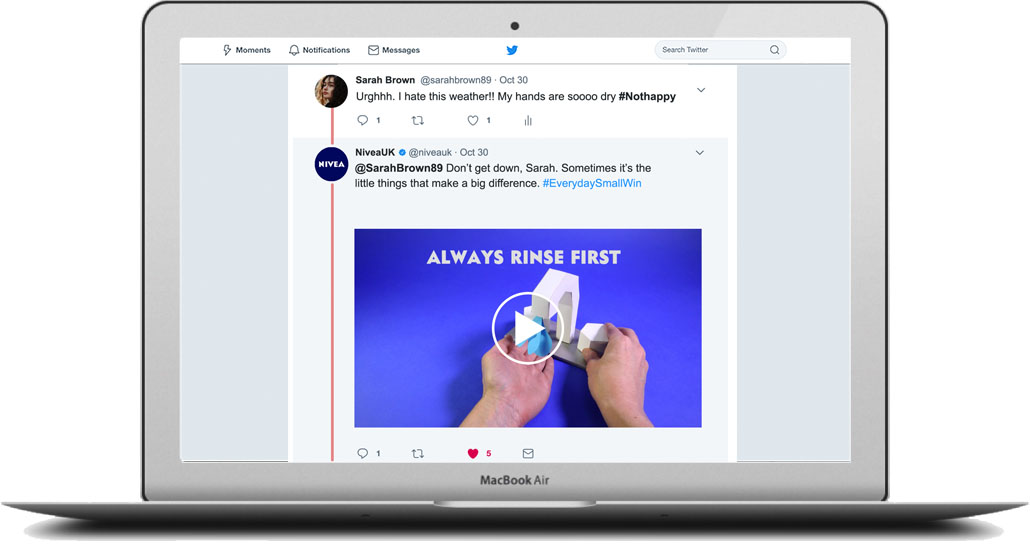Image resolution: width=1030 pixels, height=545 pixels.
Task: Open the #Nothappy hashtag
Action: (x=647, y=97)
